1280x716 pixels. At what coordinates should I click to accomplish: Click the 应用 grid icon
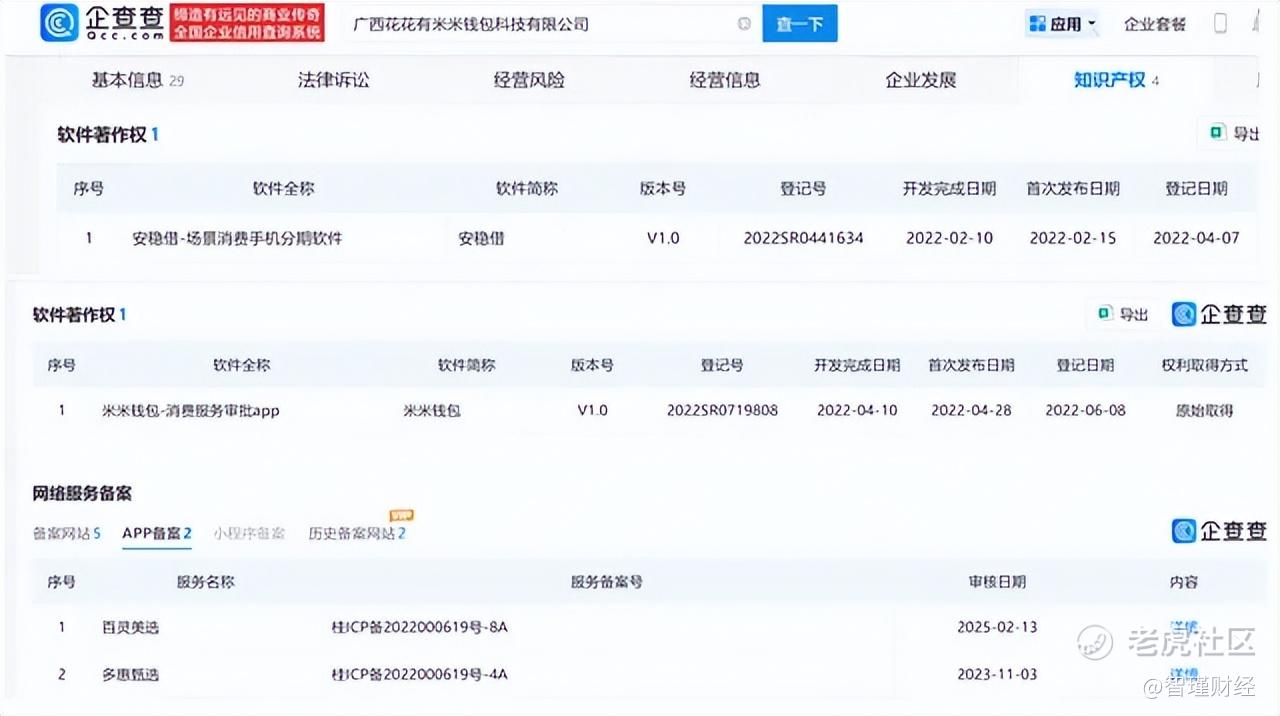pos(1037,24)
